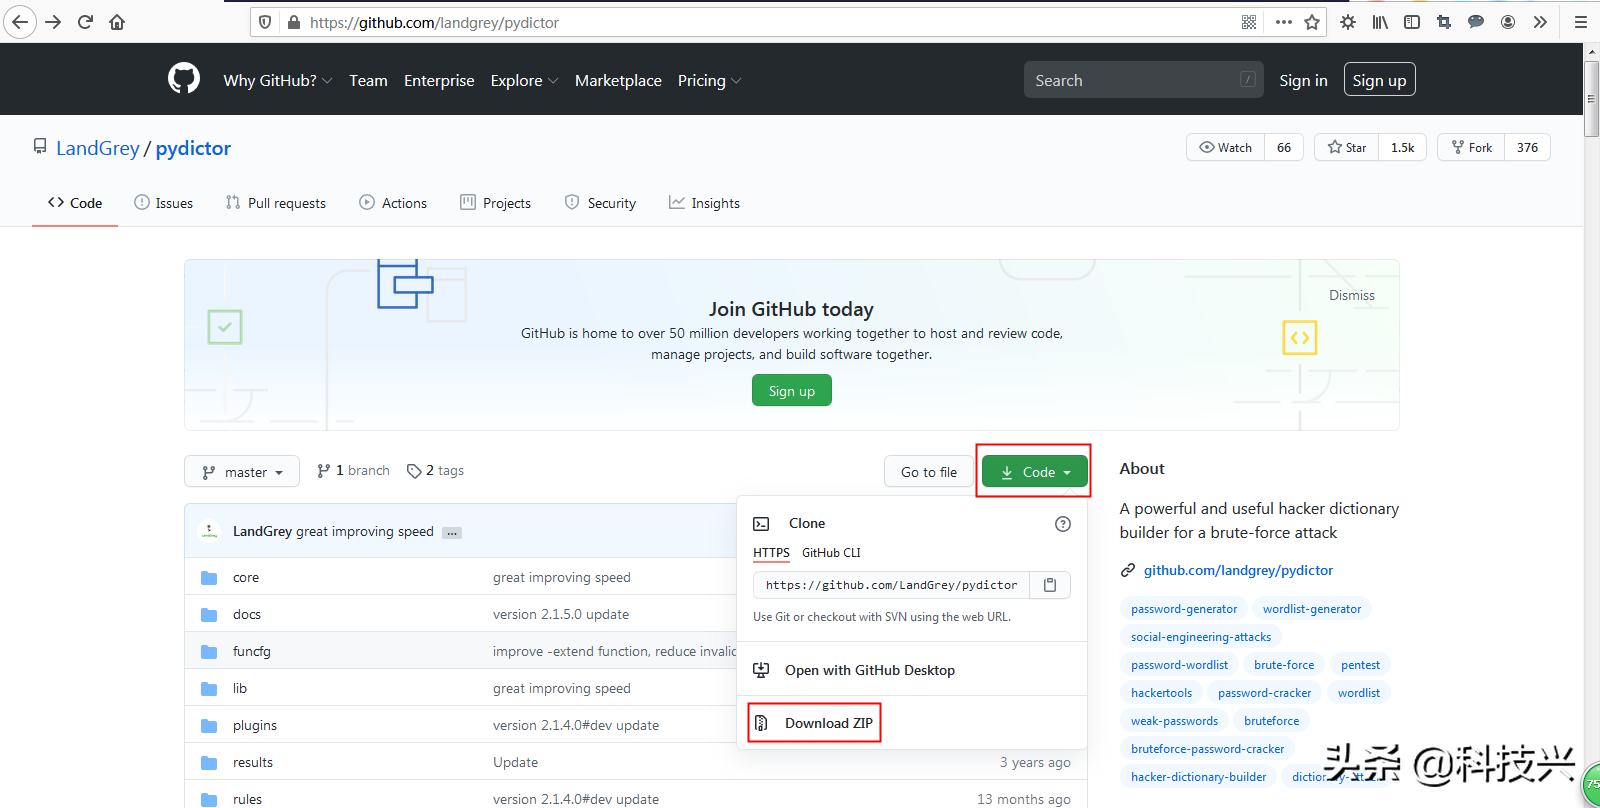This screenshot has width=1600, height=808.
Task: Open the Library icon in toolbar
Action: 1380,22
